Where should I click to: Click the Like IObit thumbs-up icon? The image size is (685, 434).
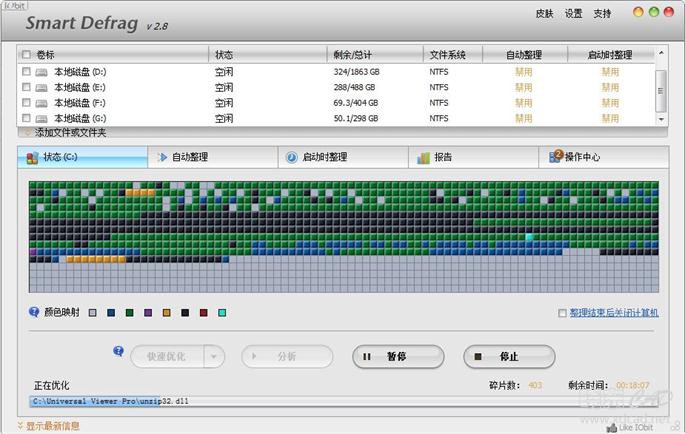click(612, 428)
